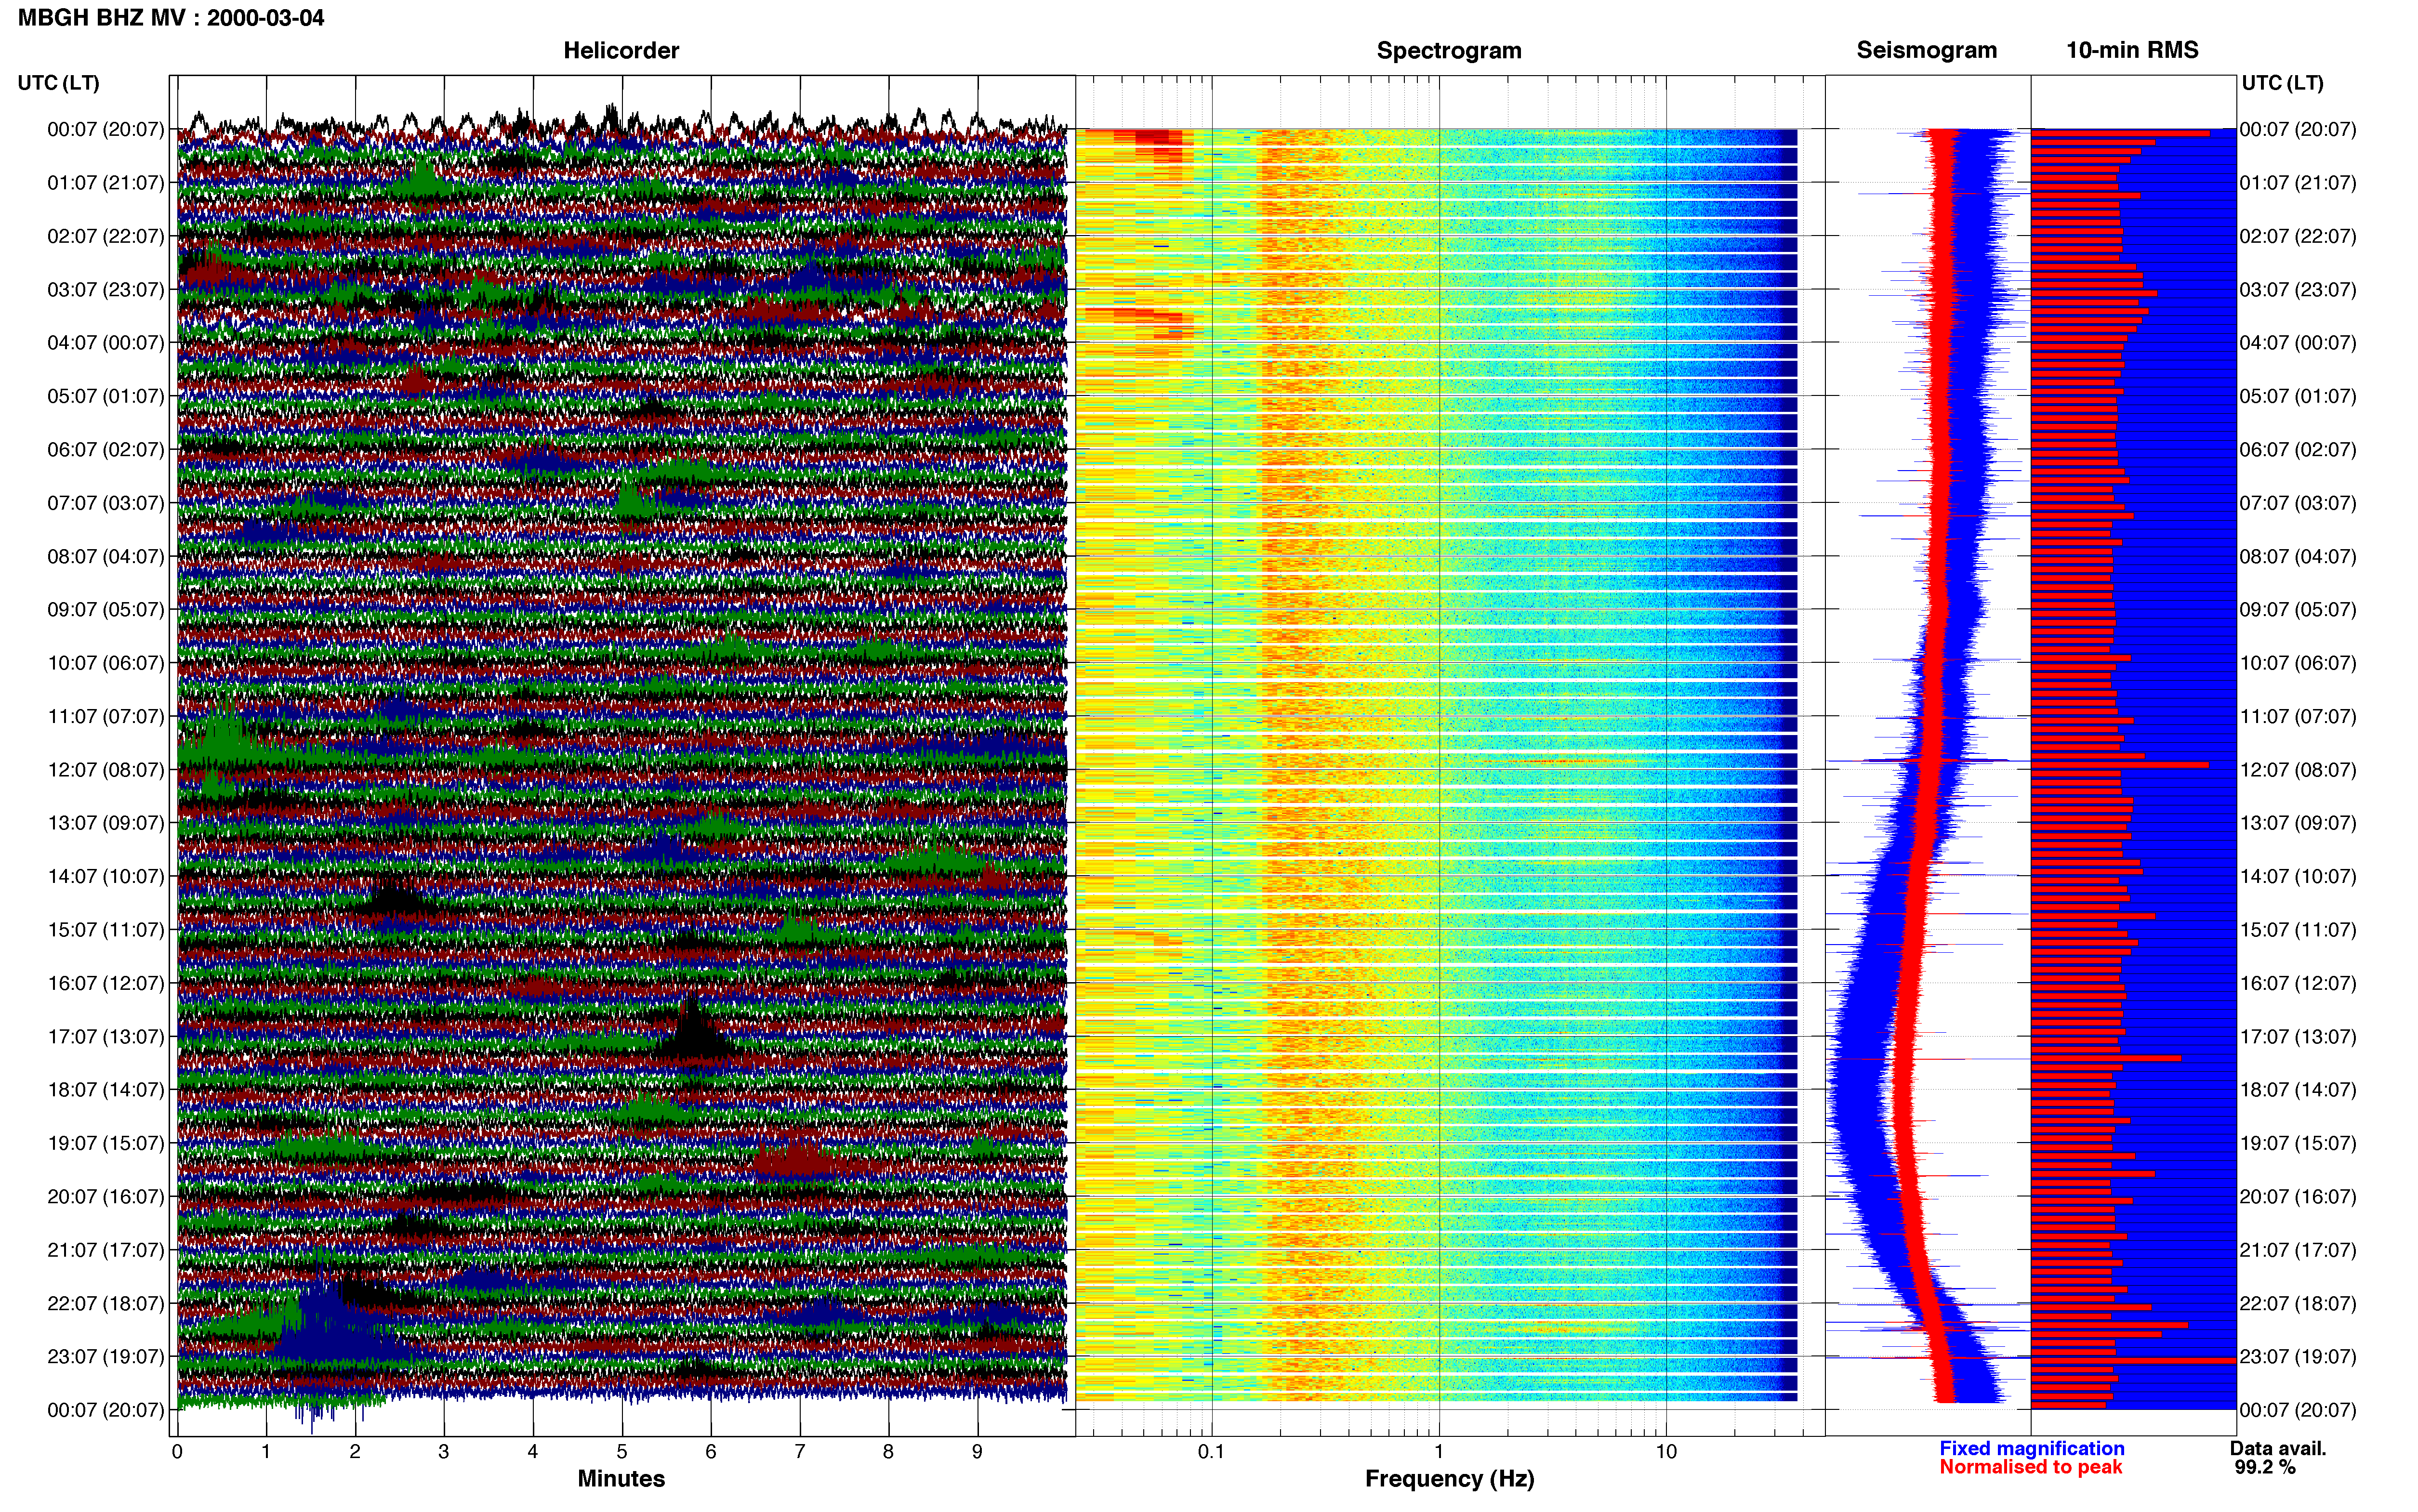Click right time label '02:07 (22:07)'
This screenshot has height=1512, width=2418.
click(2298, 237)
